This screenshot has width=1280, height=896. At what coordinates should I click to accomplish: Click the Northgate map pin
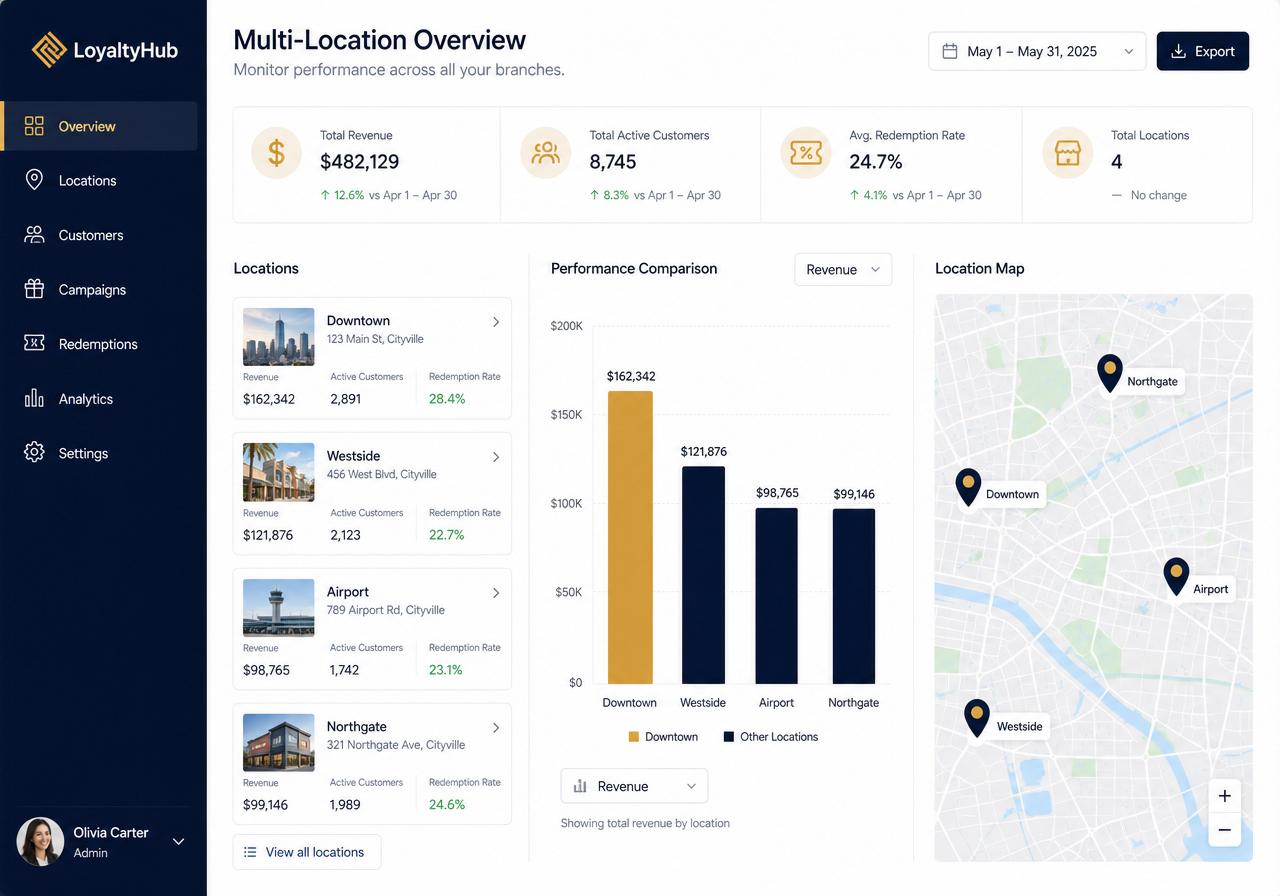coord(1110,374)
